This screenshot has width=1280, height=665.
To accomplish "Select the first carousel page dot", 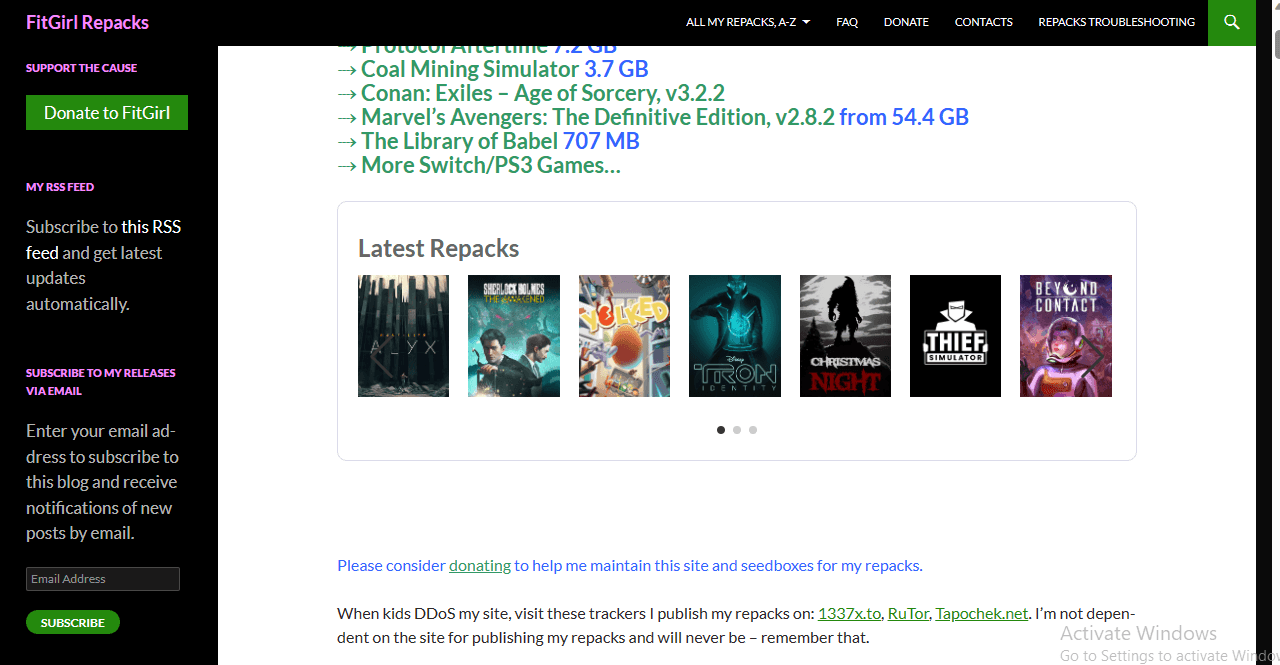I will 721,430.
